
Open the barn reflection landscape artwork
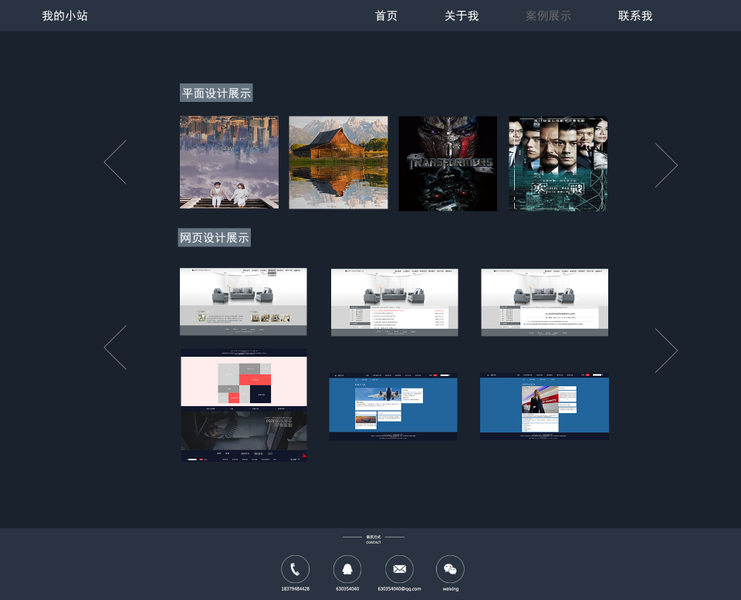point(338,163)
